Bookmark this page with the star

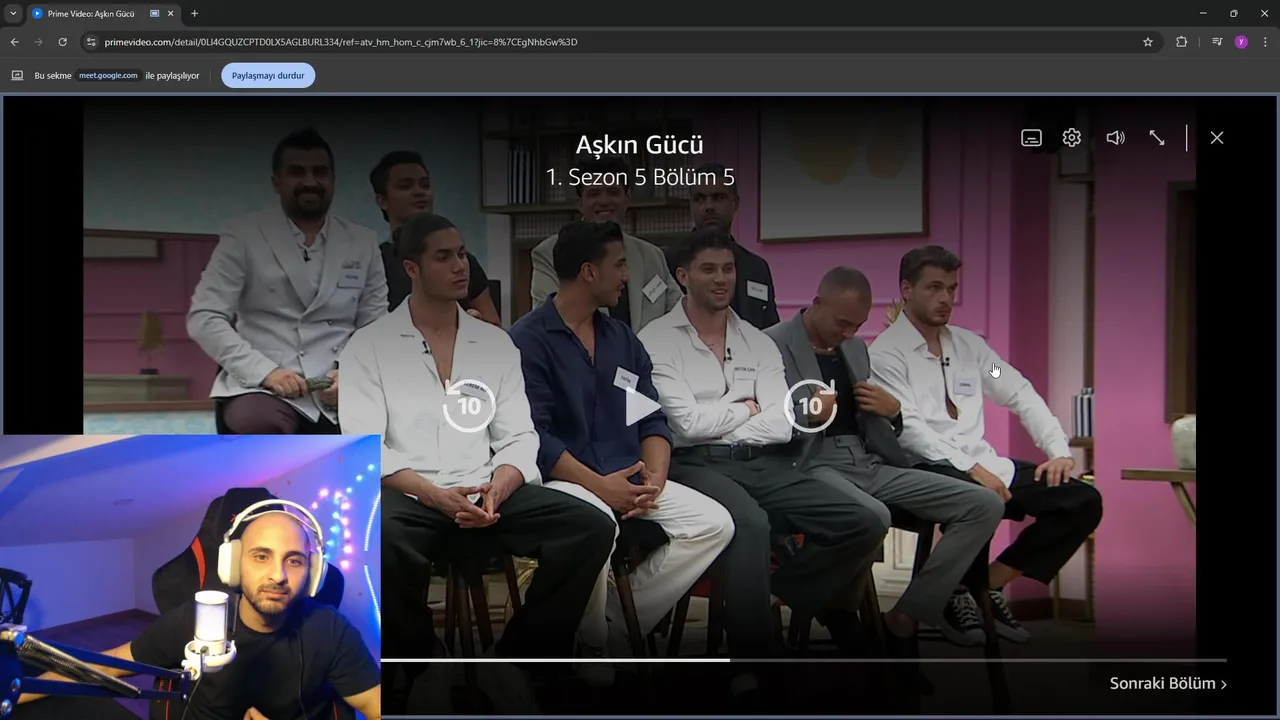(1148, 42)
